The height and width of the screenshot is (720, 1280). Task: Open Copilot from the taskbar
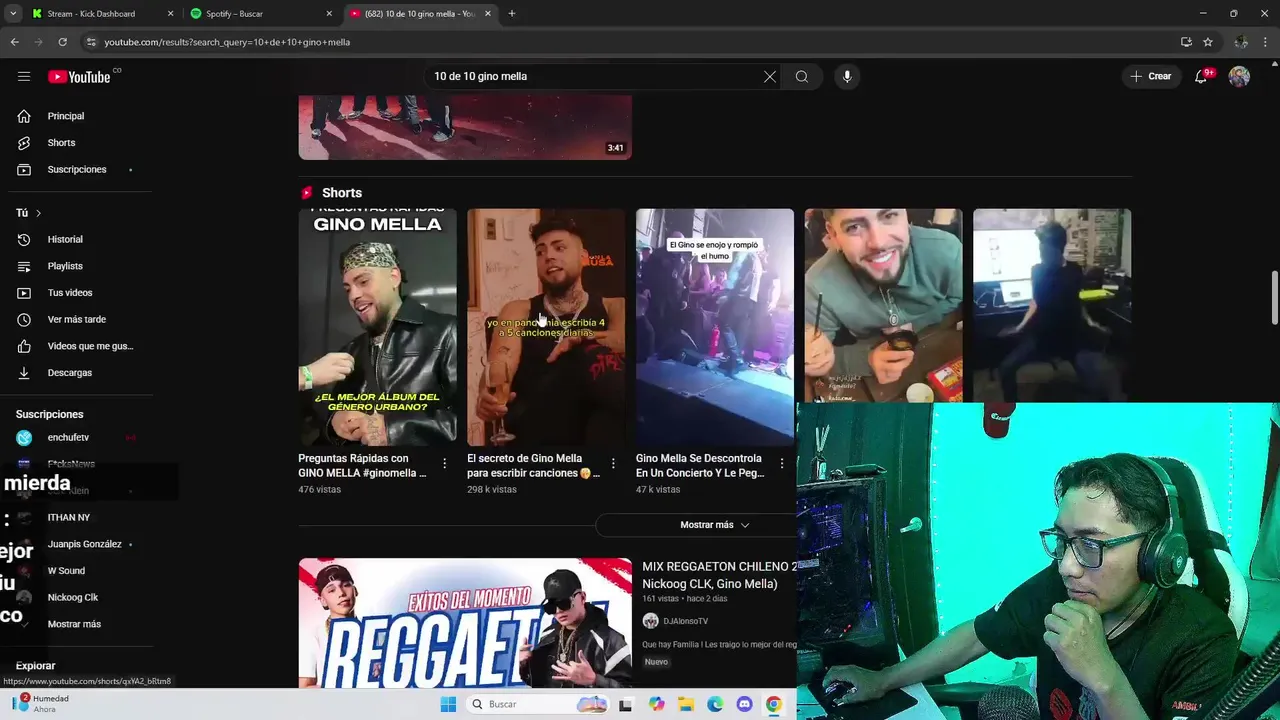click(656, 704)
